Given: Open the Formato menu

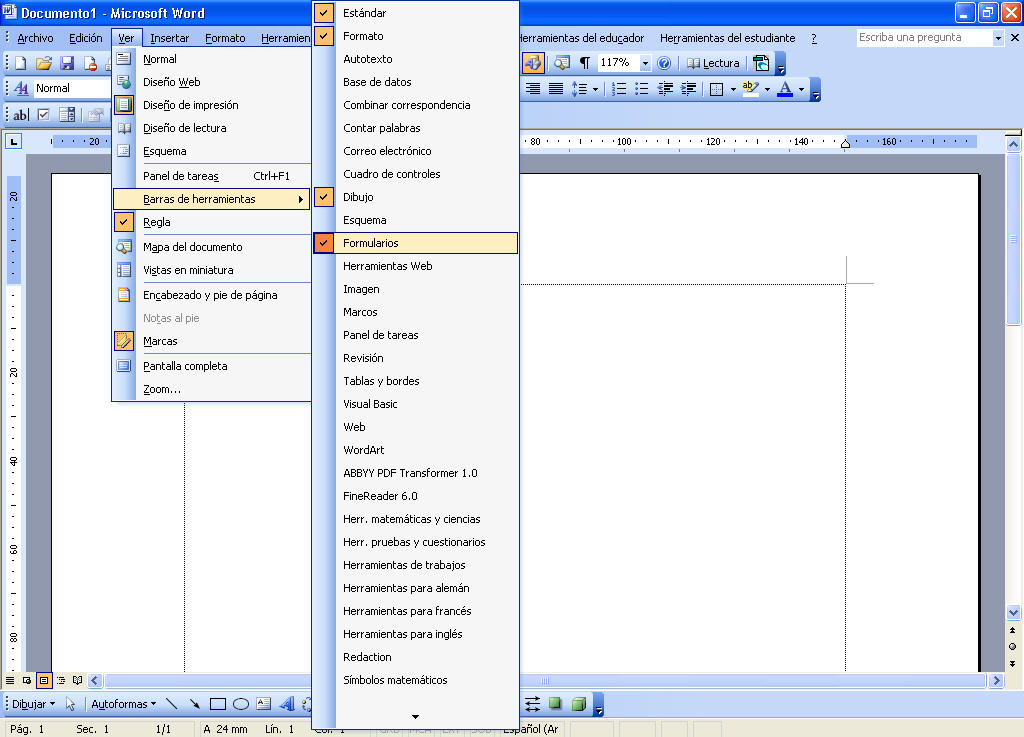Looking at the screenshot, I should (x=225, y=38).
